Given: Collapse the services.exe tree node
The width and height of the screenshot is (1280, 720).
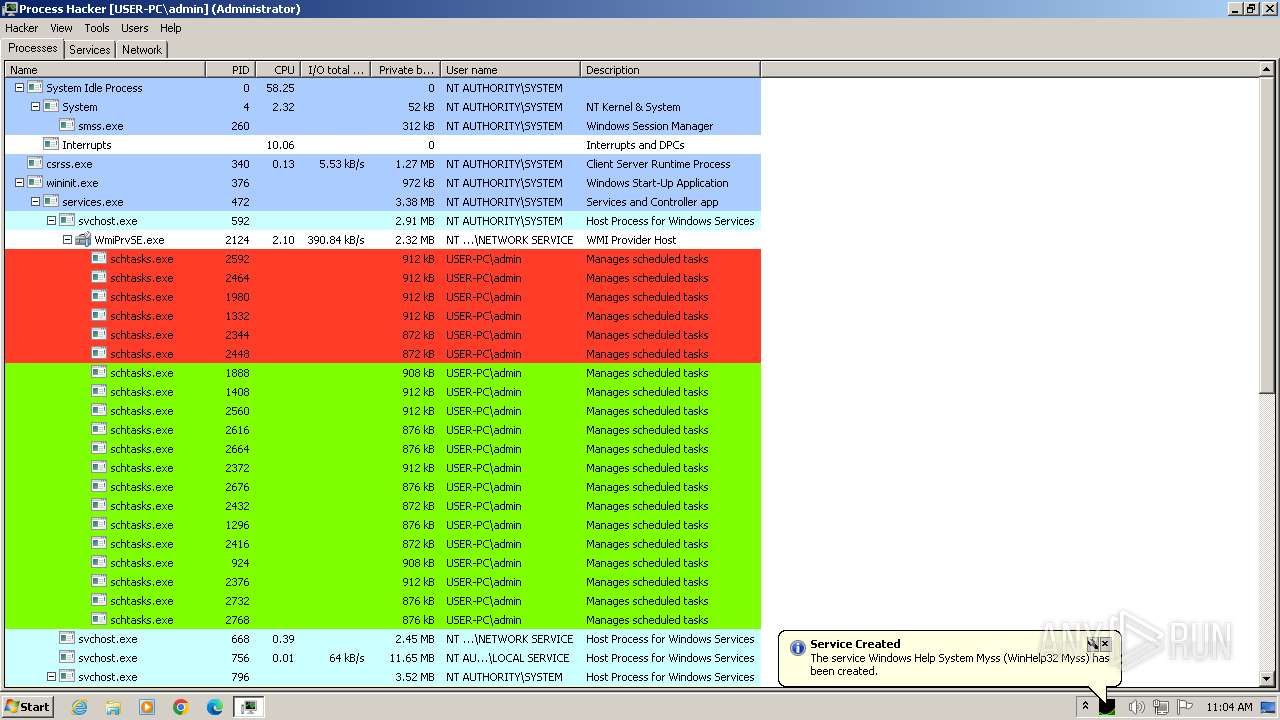Looking at the screenshot, I should tap(35, 202).
